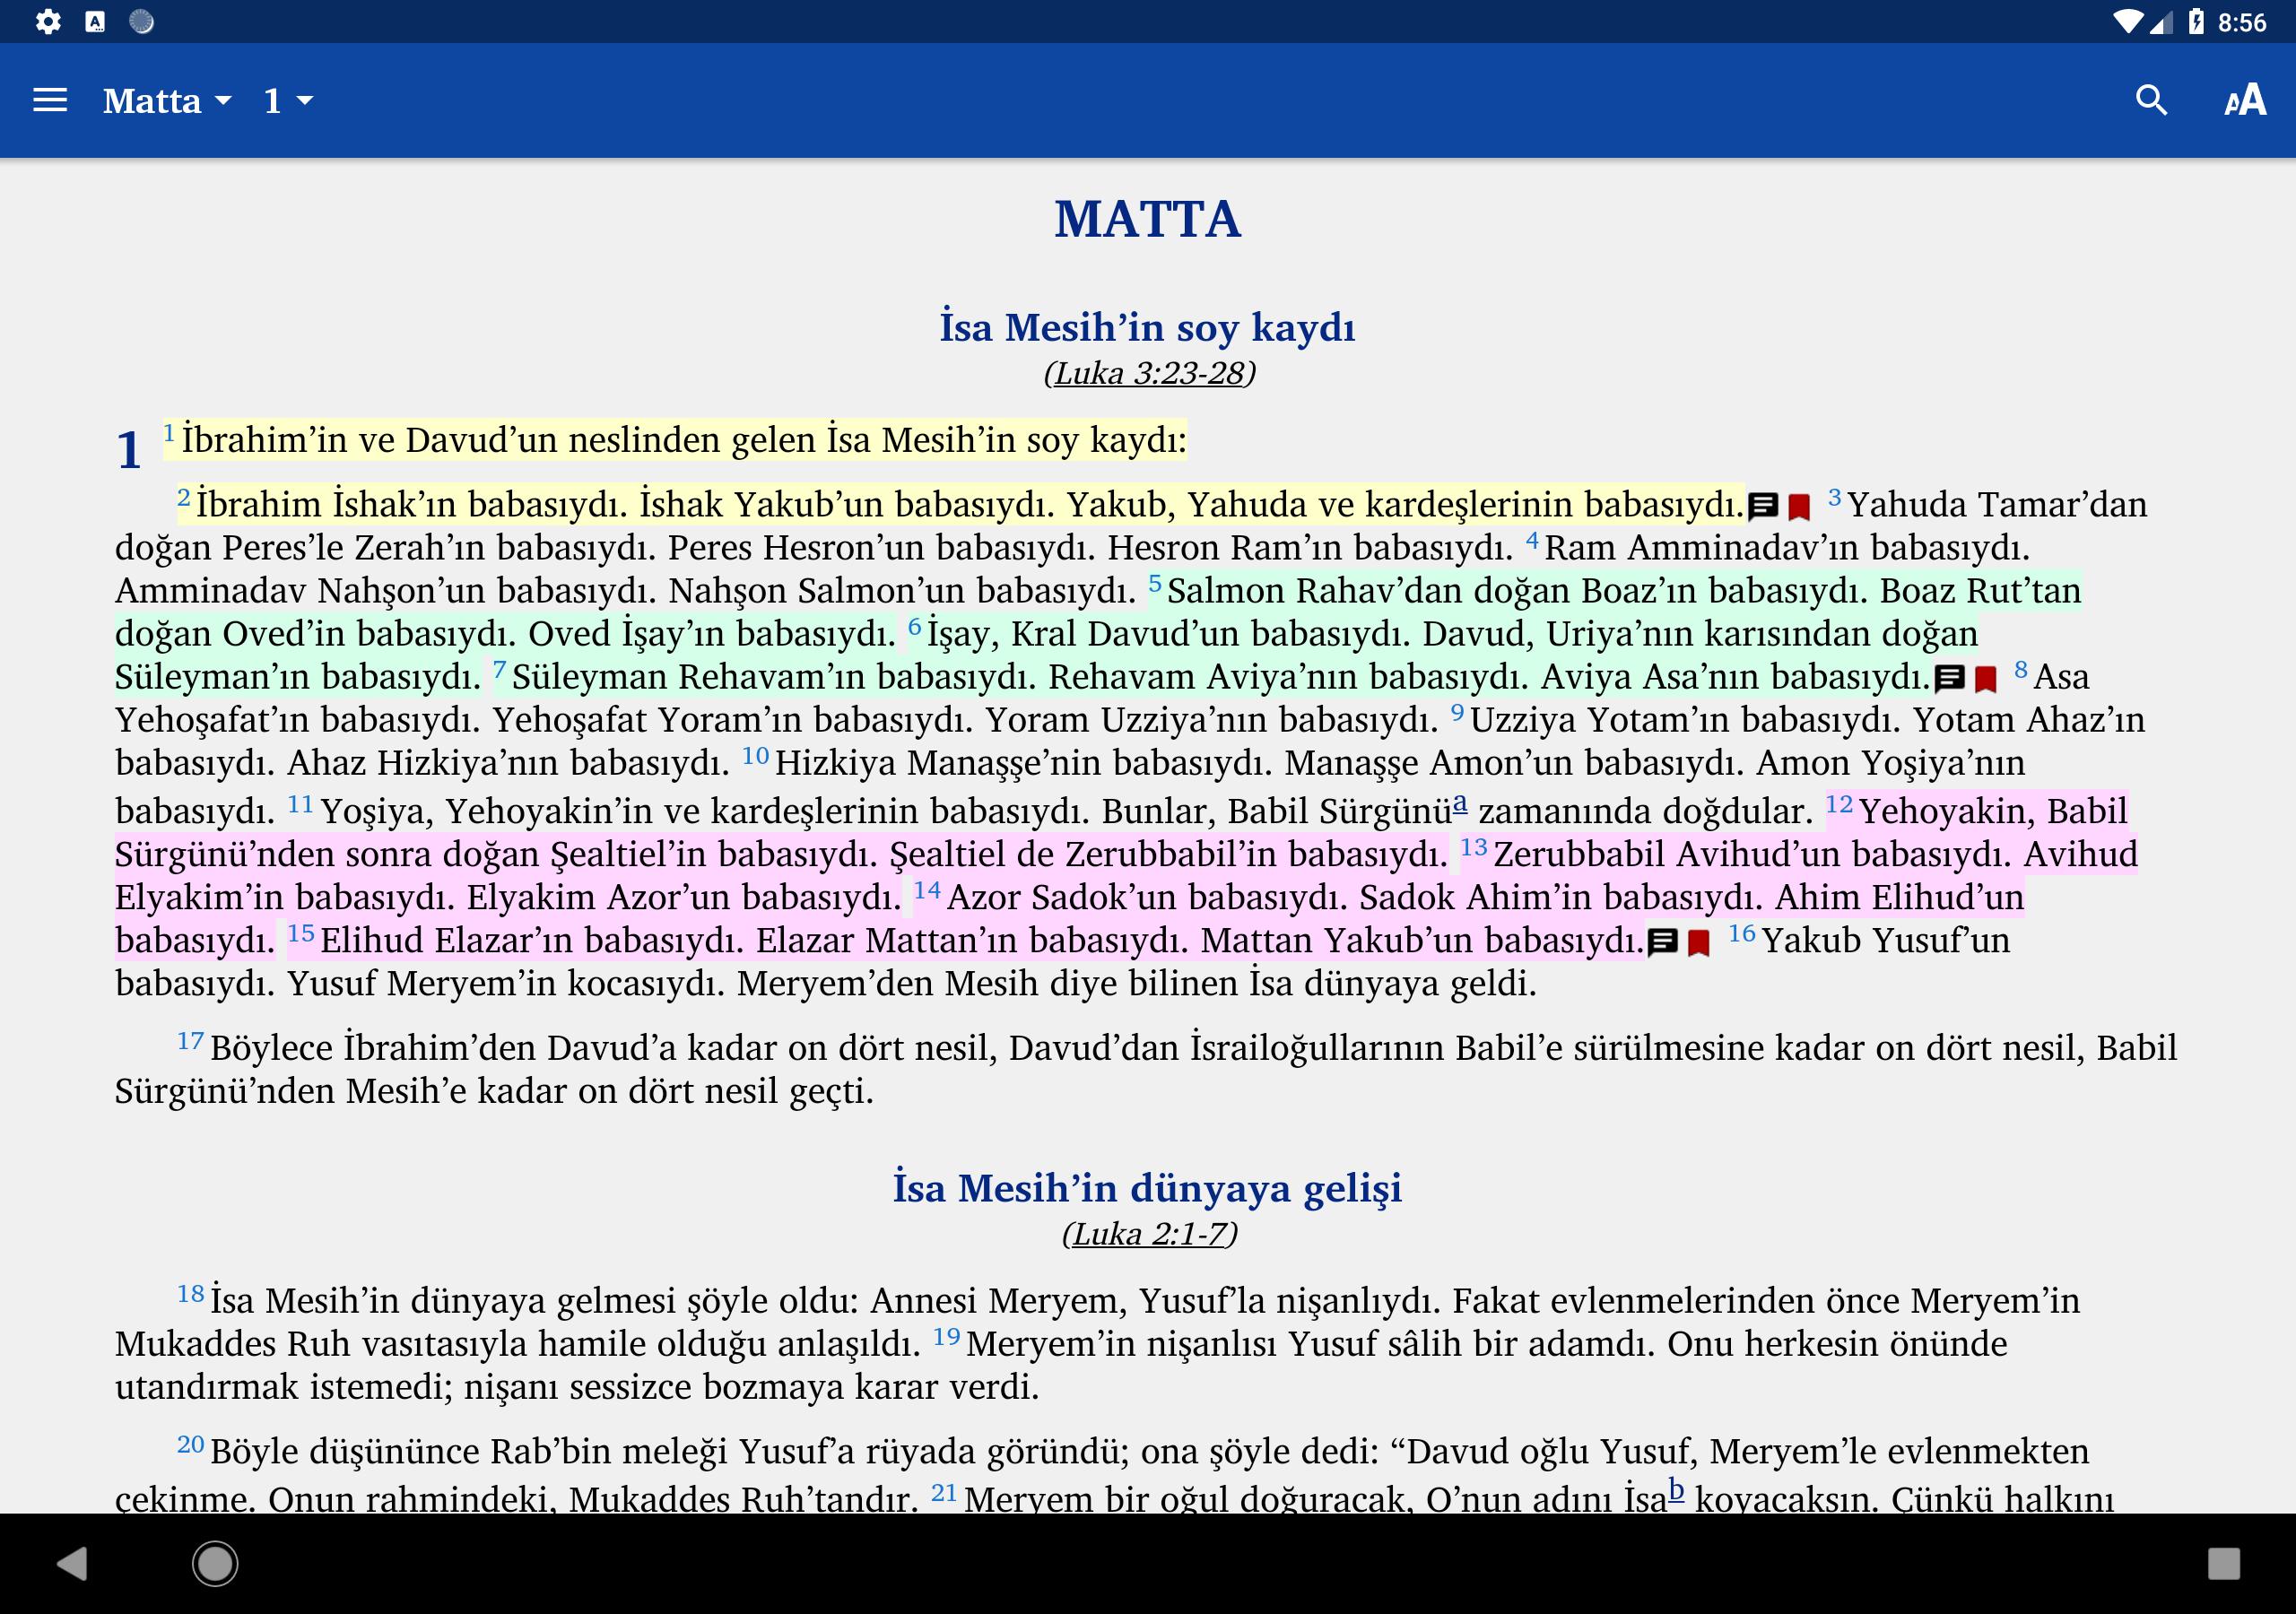The width and height of the screenshot is (2296, 1614).
Task: Select verse number 13 before Zerubbabil Avihud'un
Action: point(1474,846)
